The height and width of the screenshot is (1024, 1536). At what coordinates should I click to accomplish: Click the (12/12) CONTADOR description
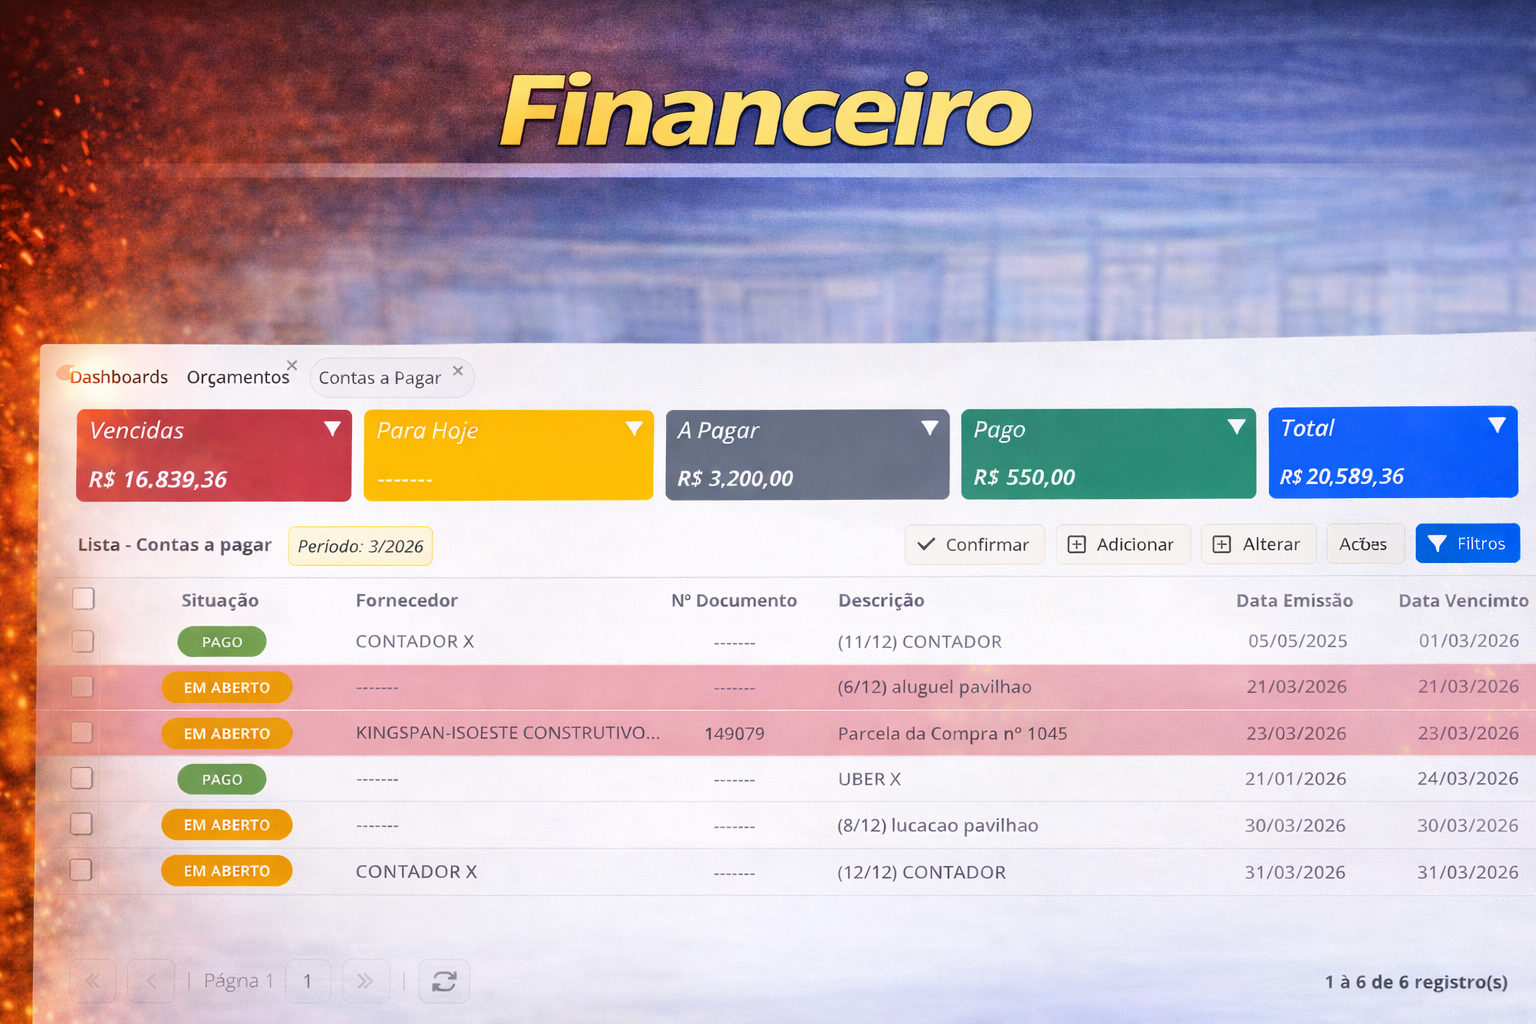[x=921, y=872]
